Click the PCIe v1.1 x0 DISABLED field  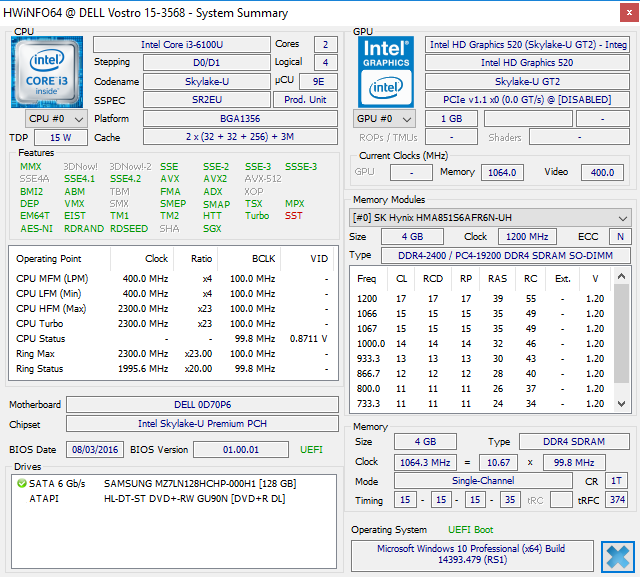(527, 100)
